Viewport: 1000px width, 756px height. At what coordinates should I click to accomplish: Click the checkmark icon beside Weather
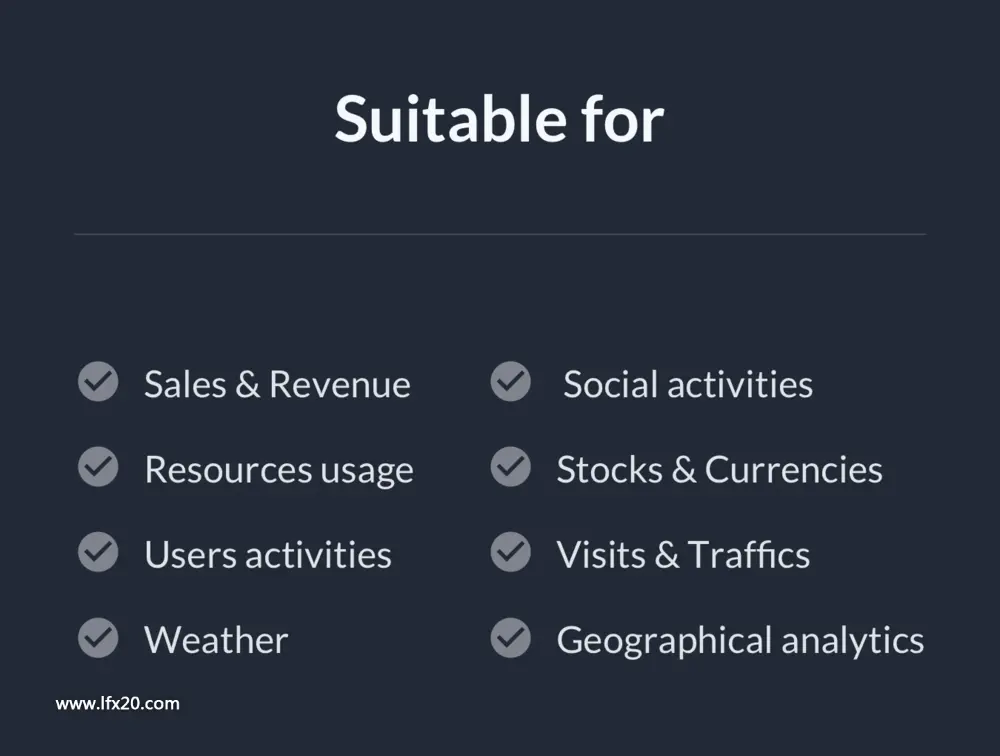point(98,637)
